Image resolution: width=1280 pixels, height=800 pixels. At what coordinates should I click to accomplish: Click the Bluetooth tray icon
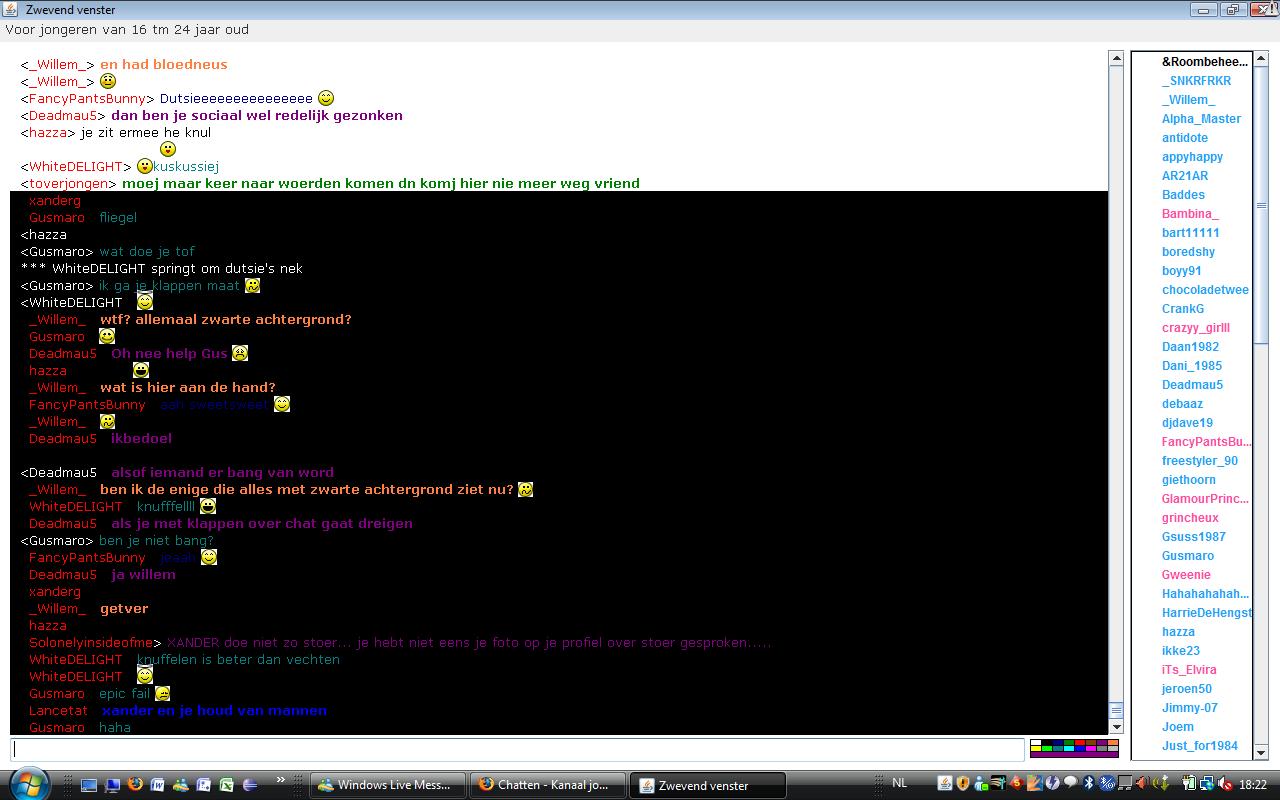coord(1088,783)
